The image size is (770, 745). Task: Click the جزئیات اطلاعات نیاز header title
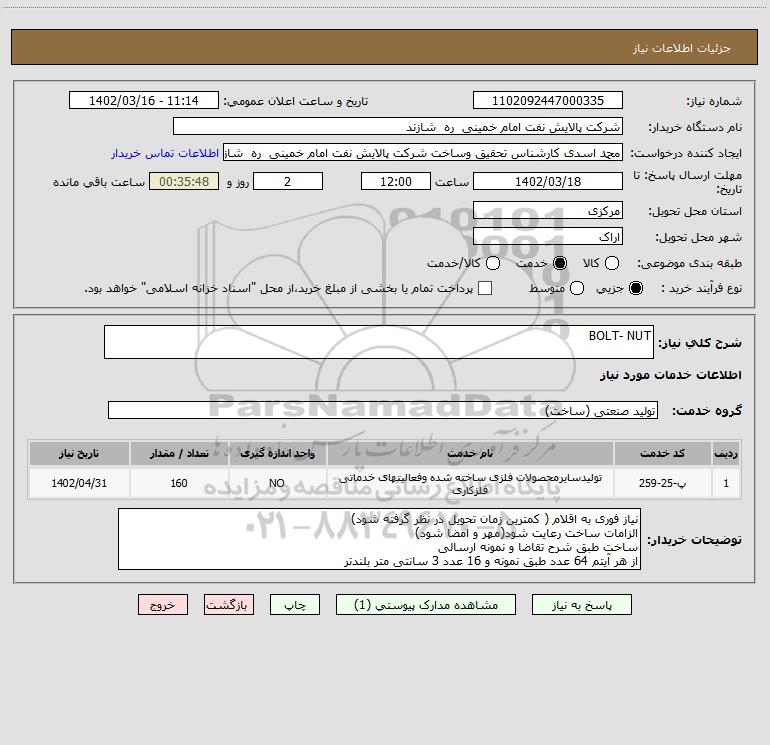coord(681,48)
